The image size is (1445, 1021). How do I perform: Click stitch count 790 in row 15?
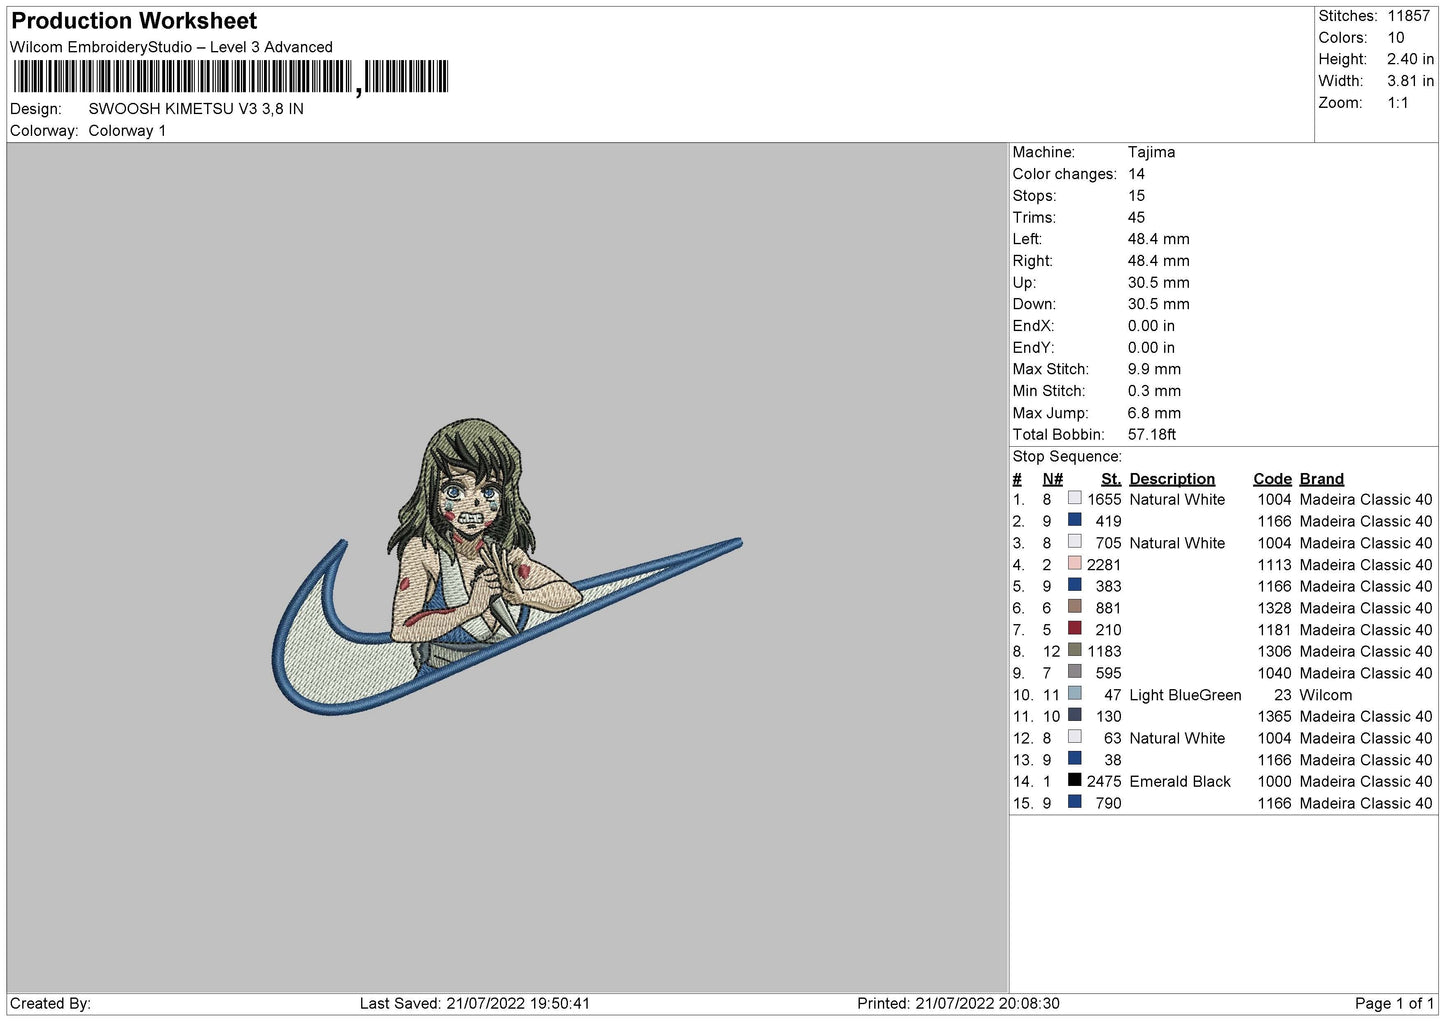[x=1108, y=803]
